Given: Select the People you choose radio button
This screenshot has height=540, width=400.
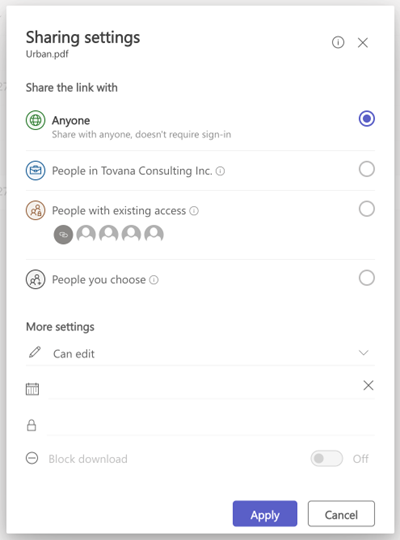Looking at the screenshot, I should tap(367, 278).
